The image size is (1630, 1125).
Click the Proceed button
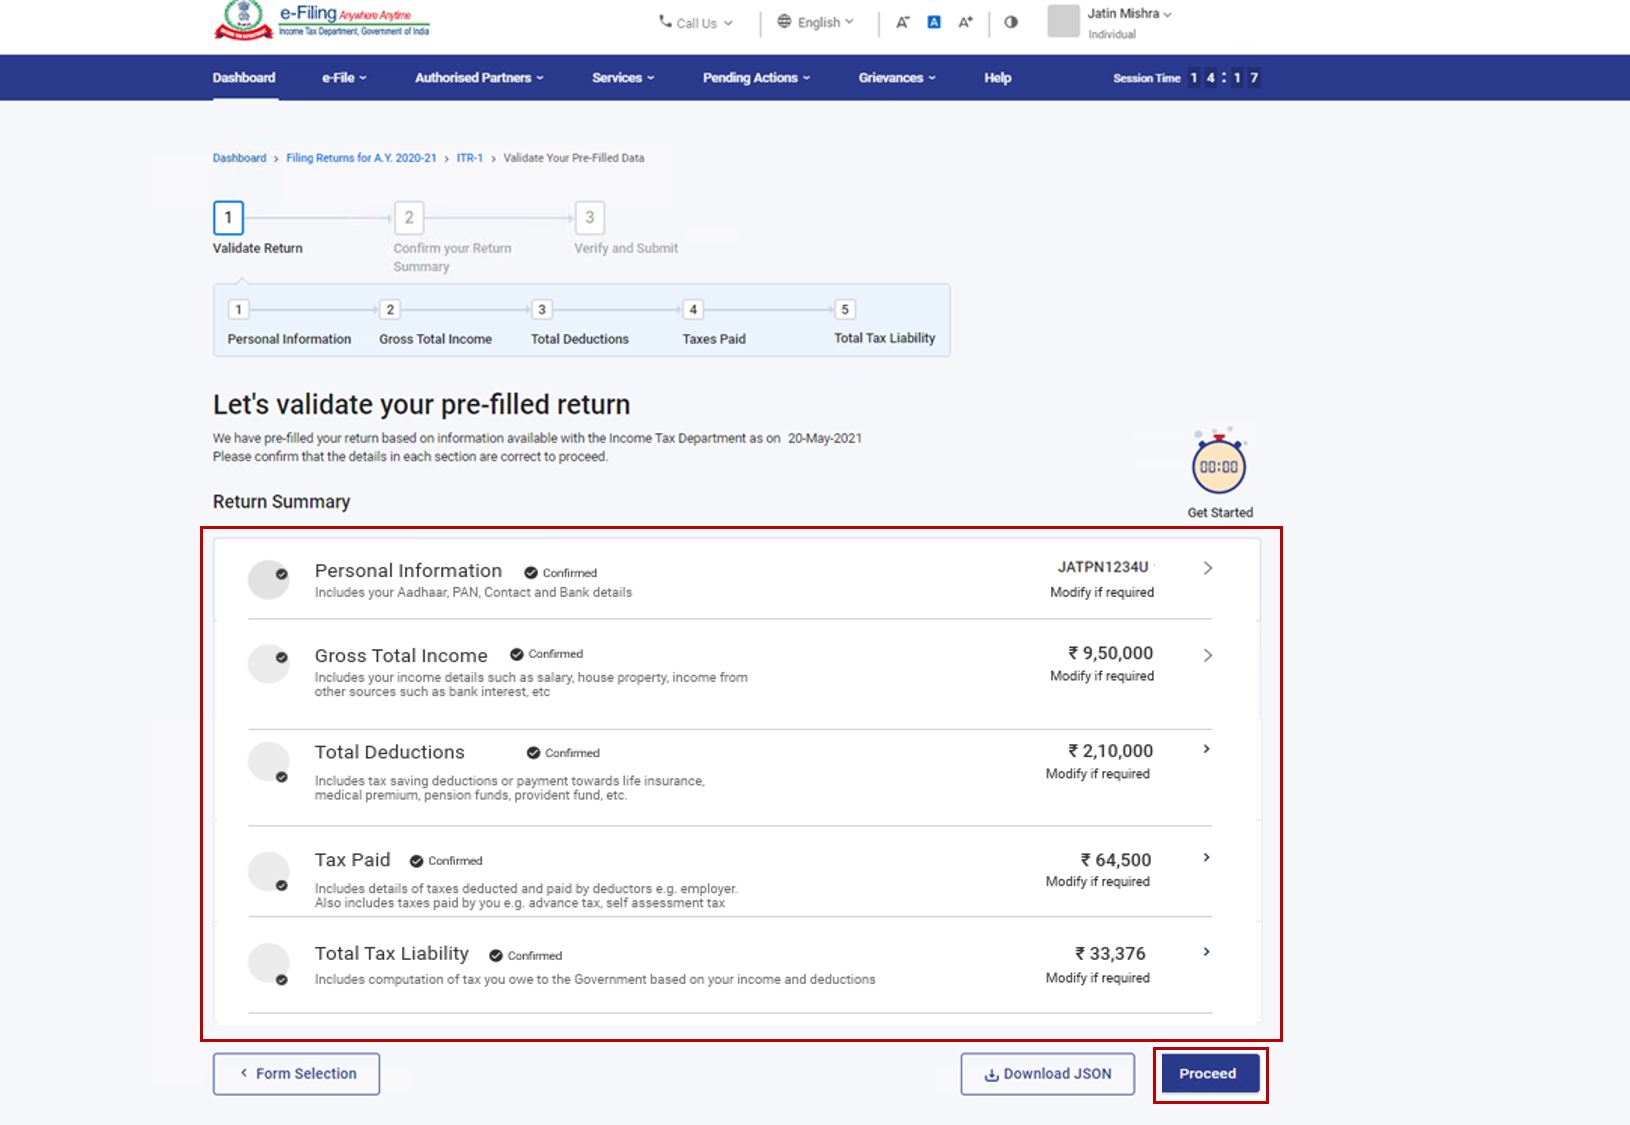pos(1208,1073)
